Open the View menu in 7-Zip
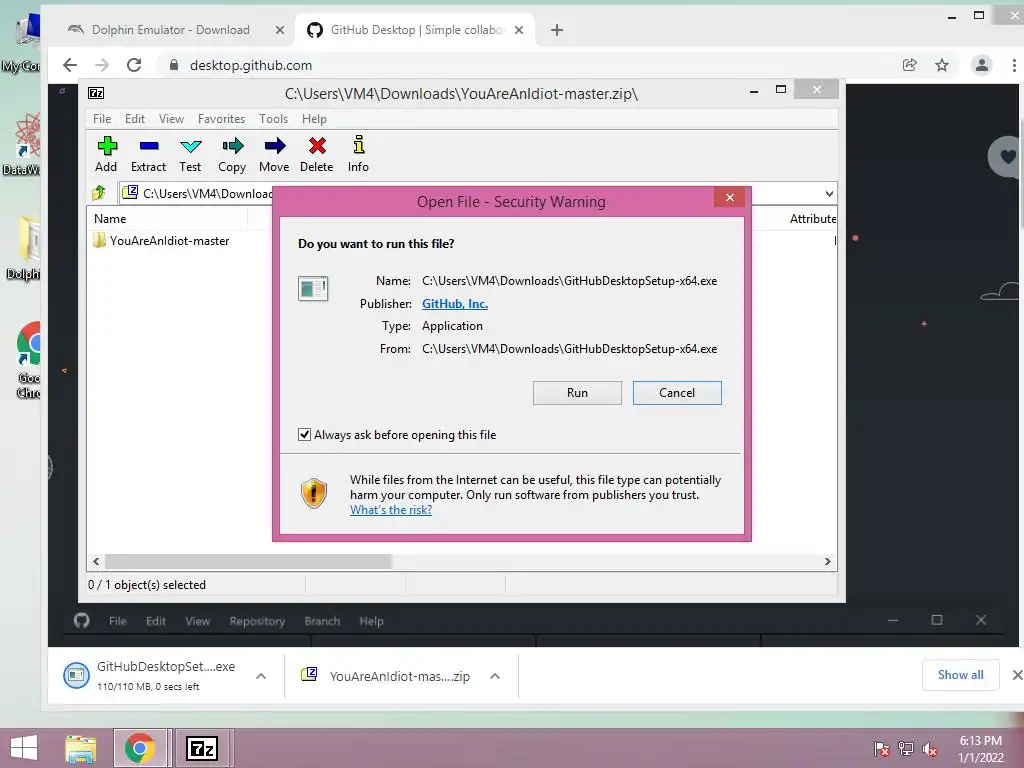 [171, 119]
